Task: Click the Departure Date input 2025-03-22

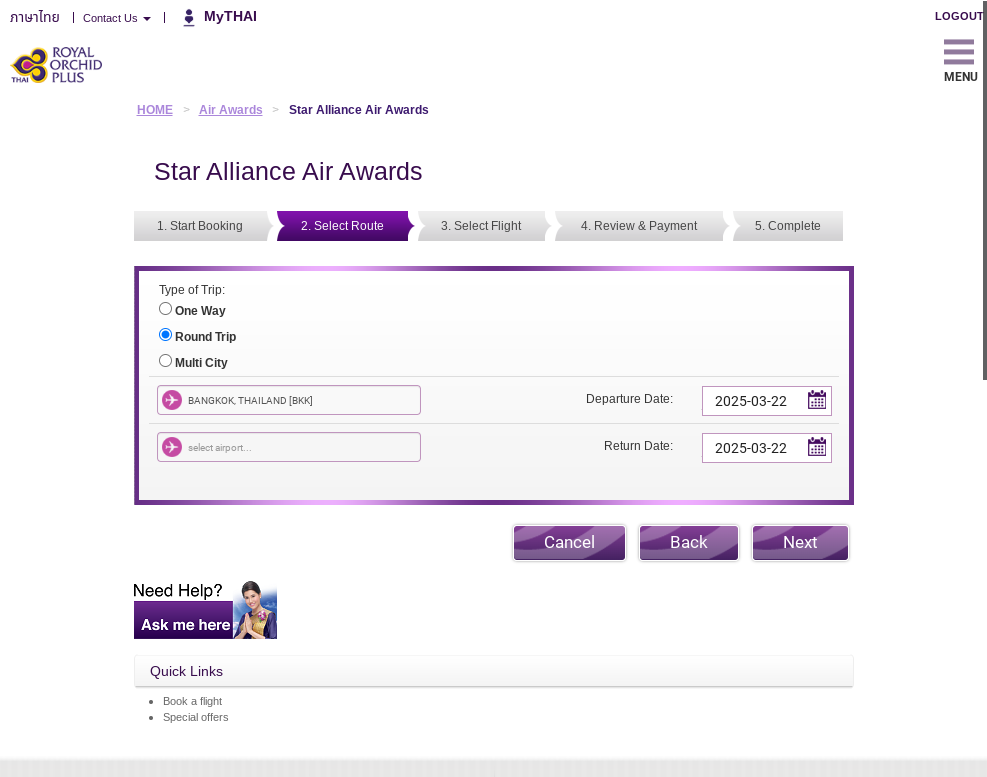Action: click(x=767, y=401)
